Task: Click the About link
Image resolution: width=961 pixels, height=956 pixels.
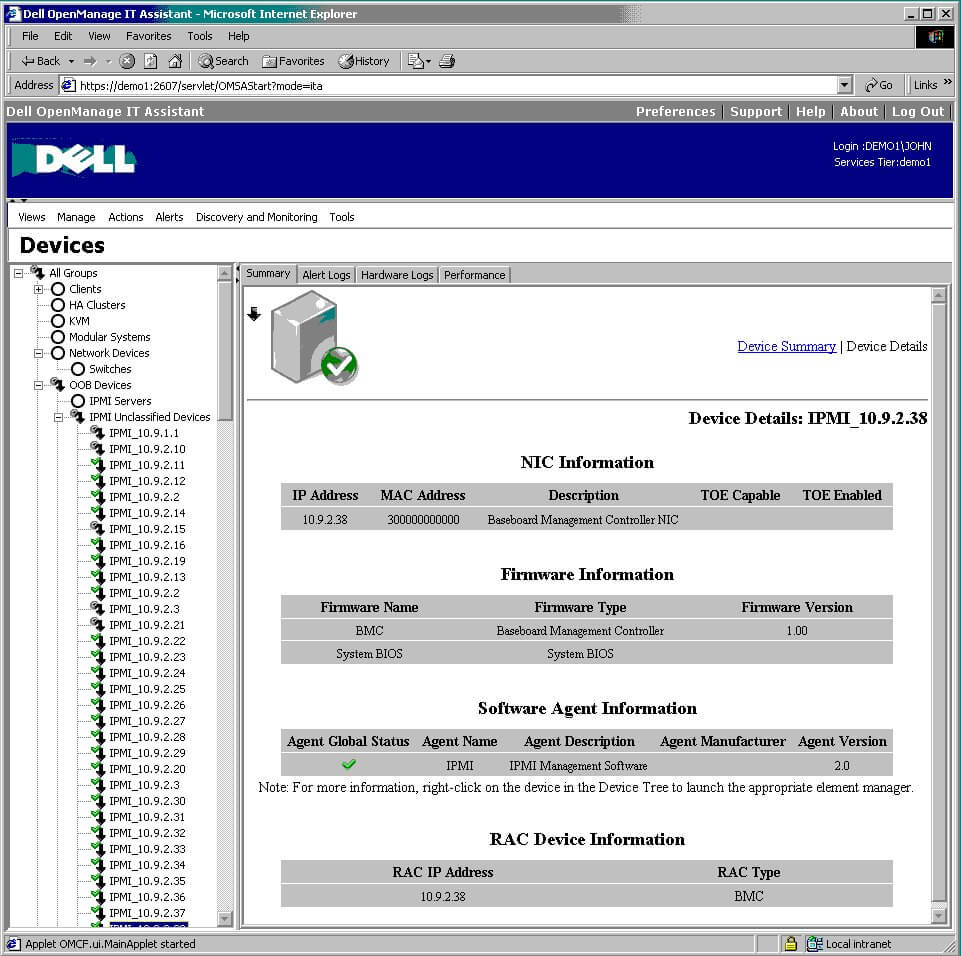Action: (859, 112)
